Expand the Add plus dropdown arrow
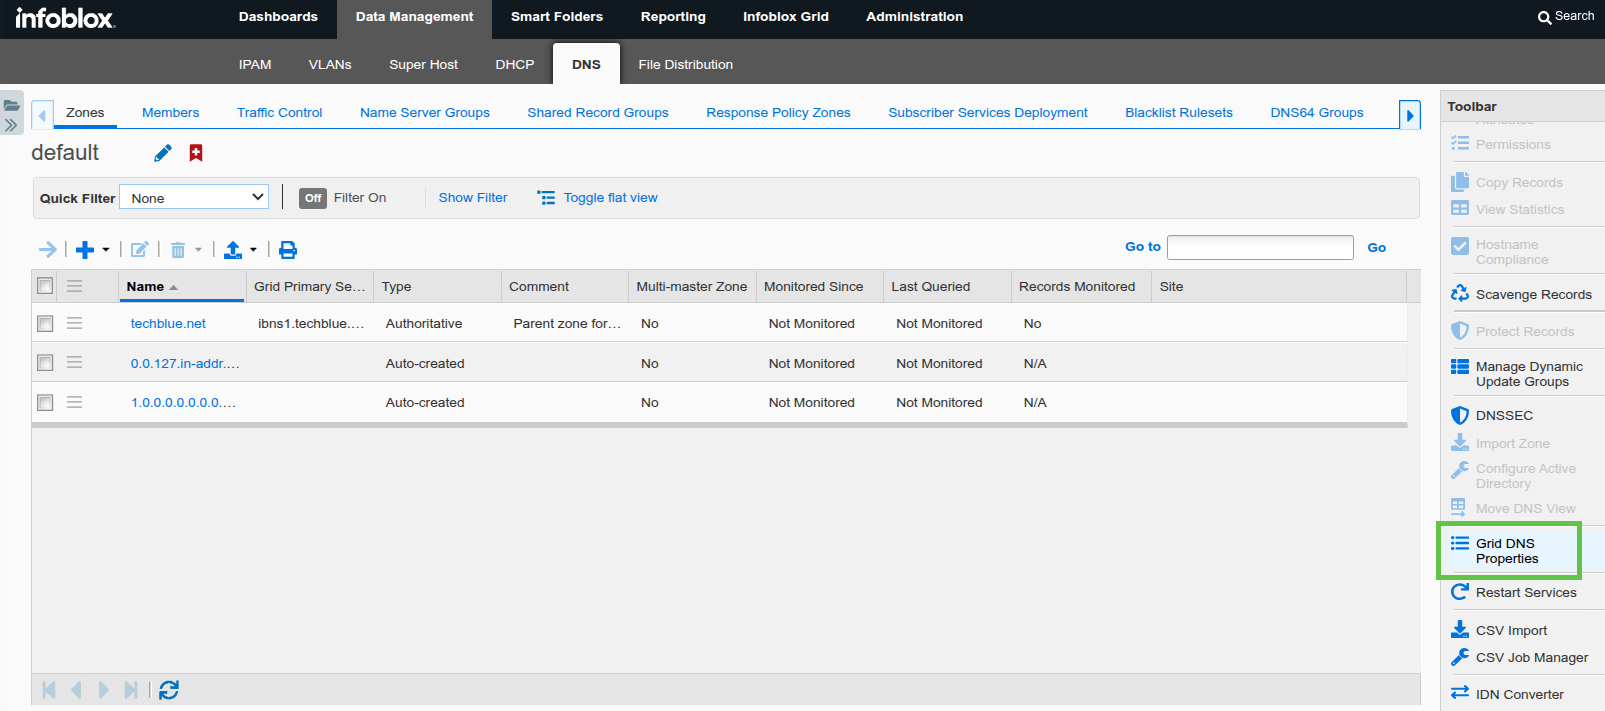 click(x=106, y=250)
